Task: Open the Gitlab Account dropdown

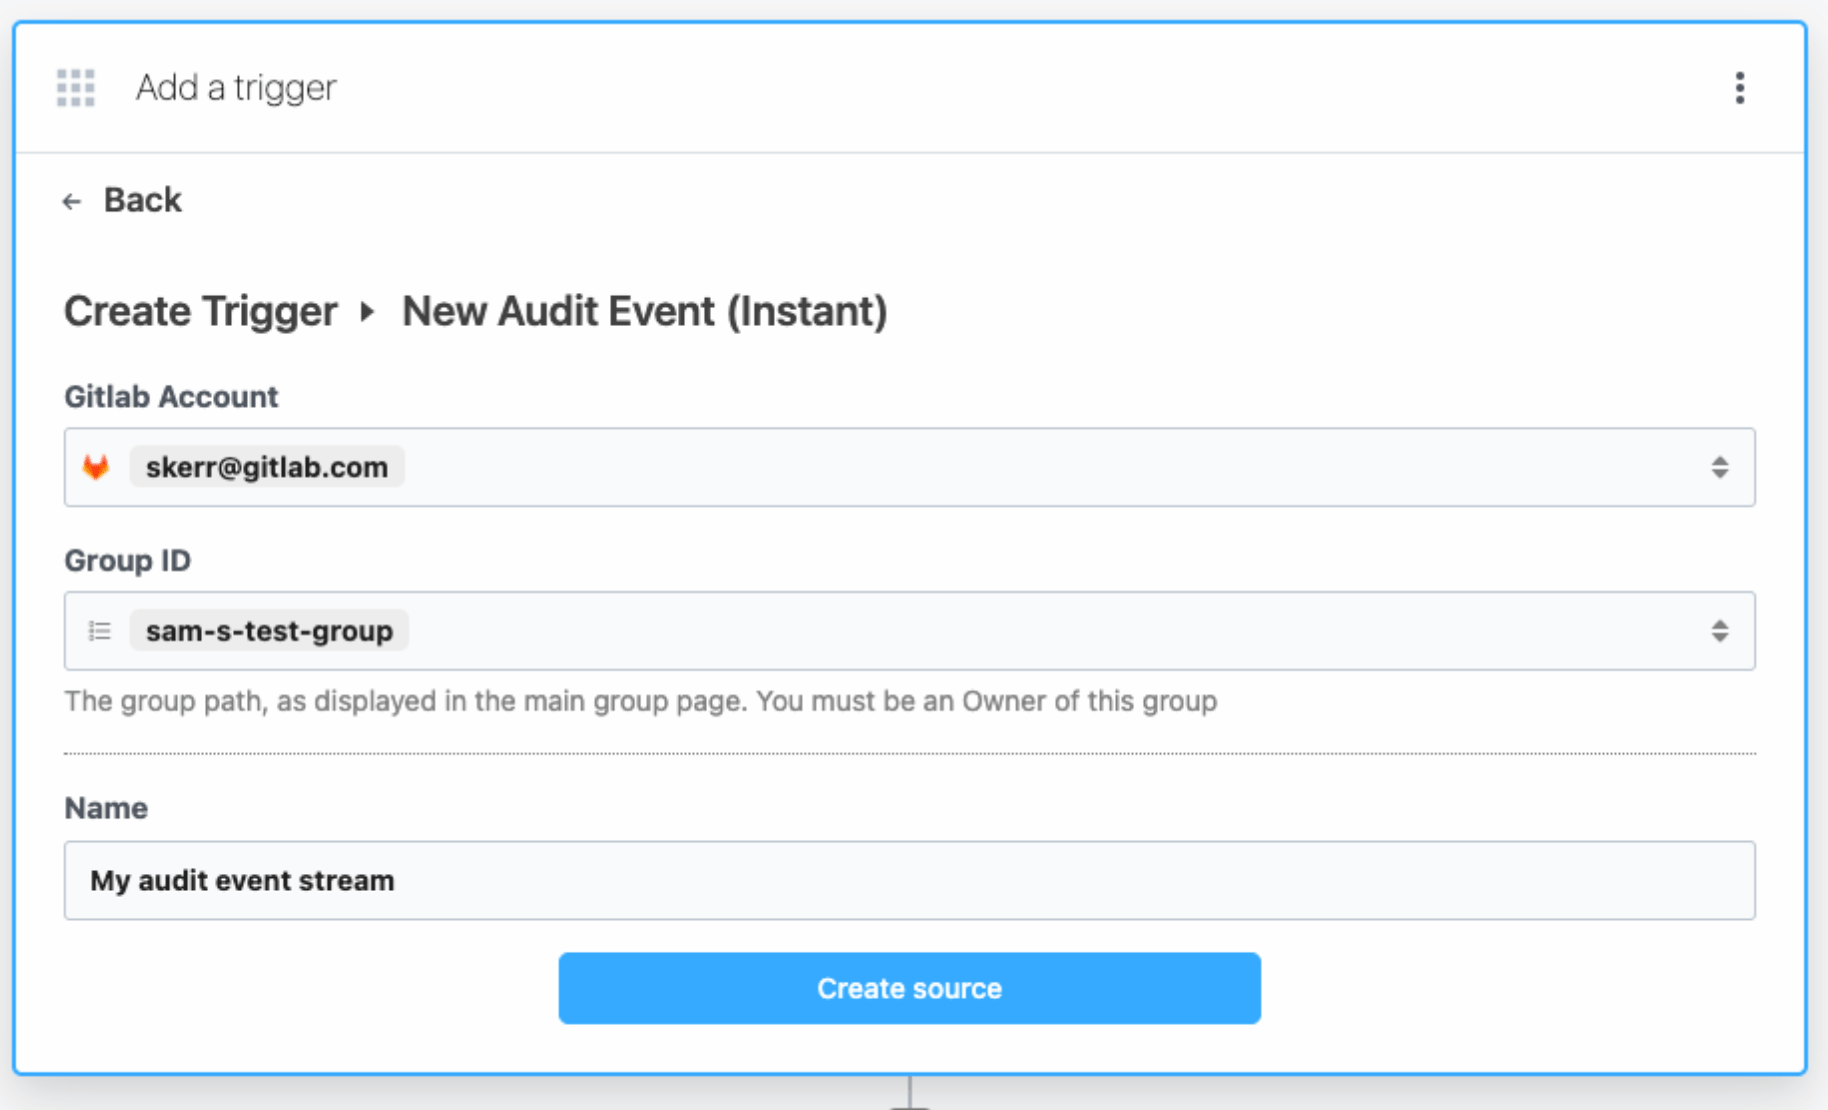Action: coord(910,466)
